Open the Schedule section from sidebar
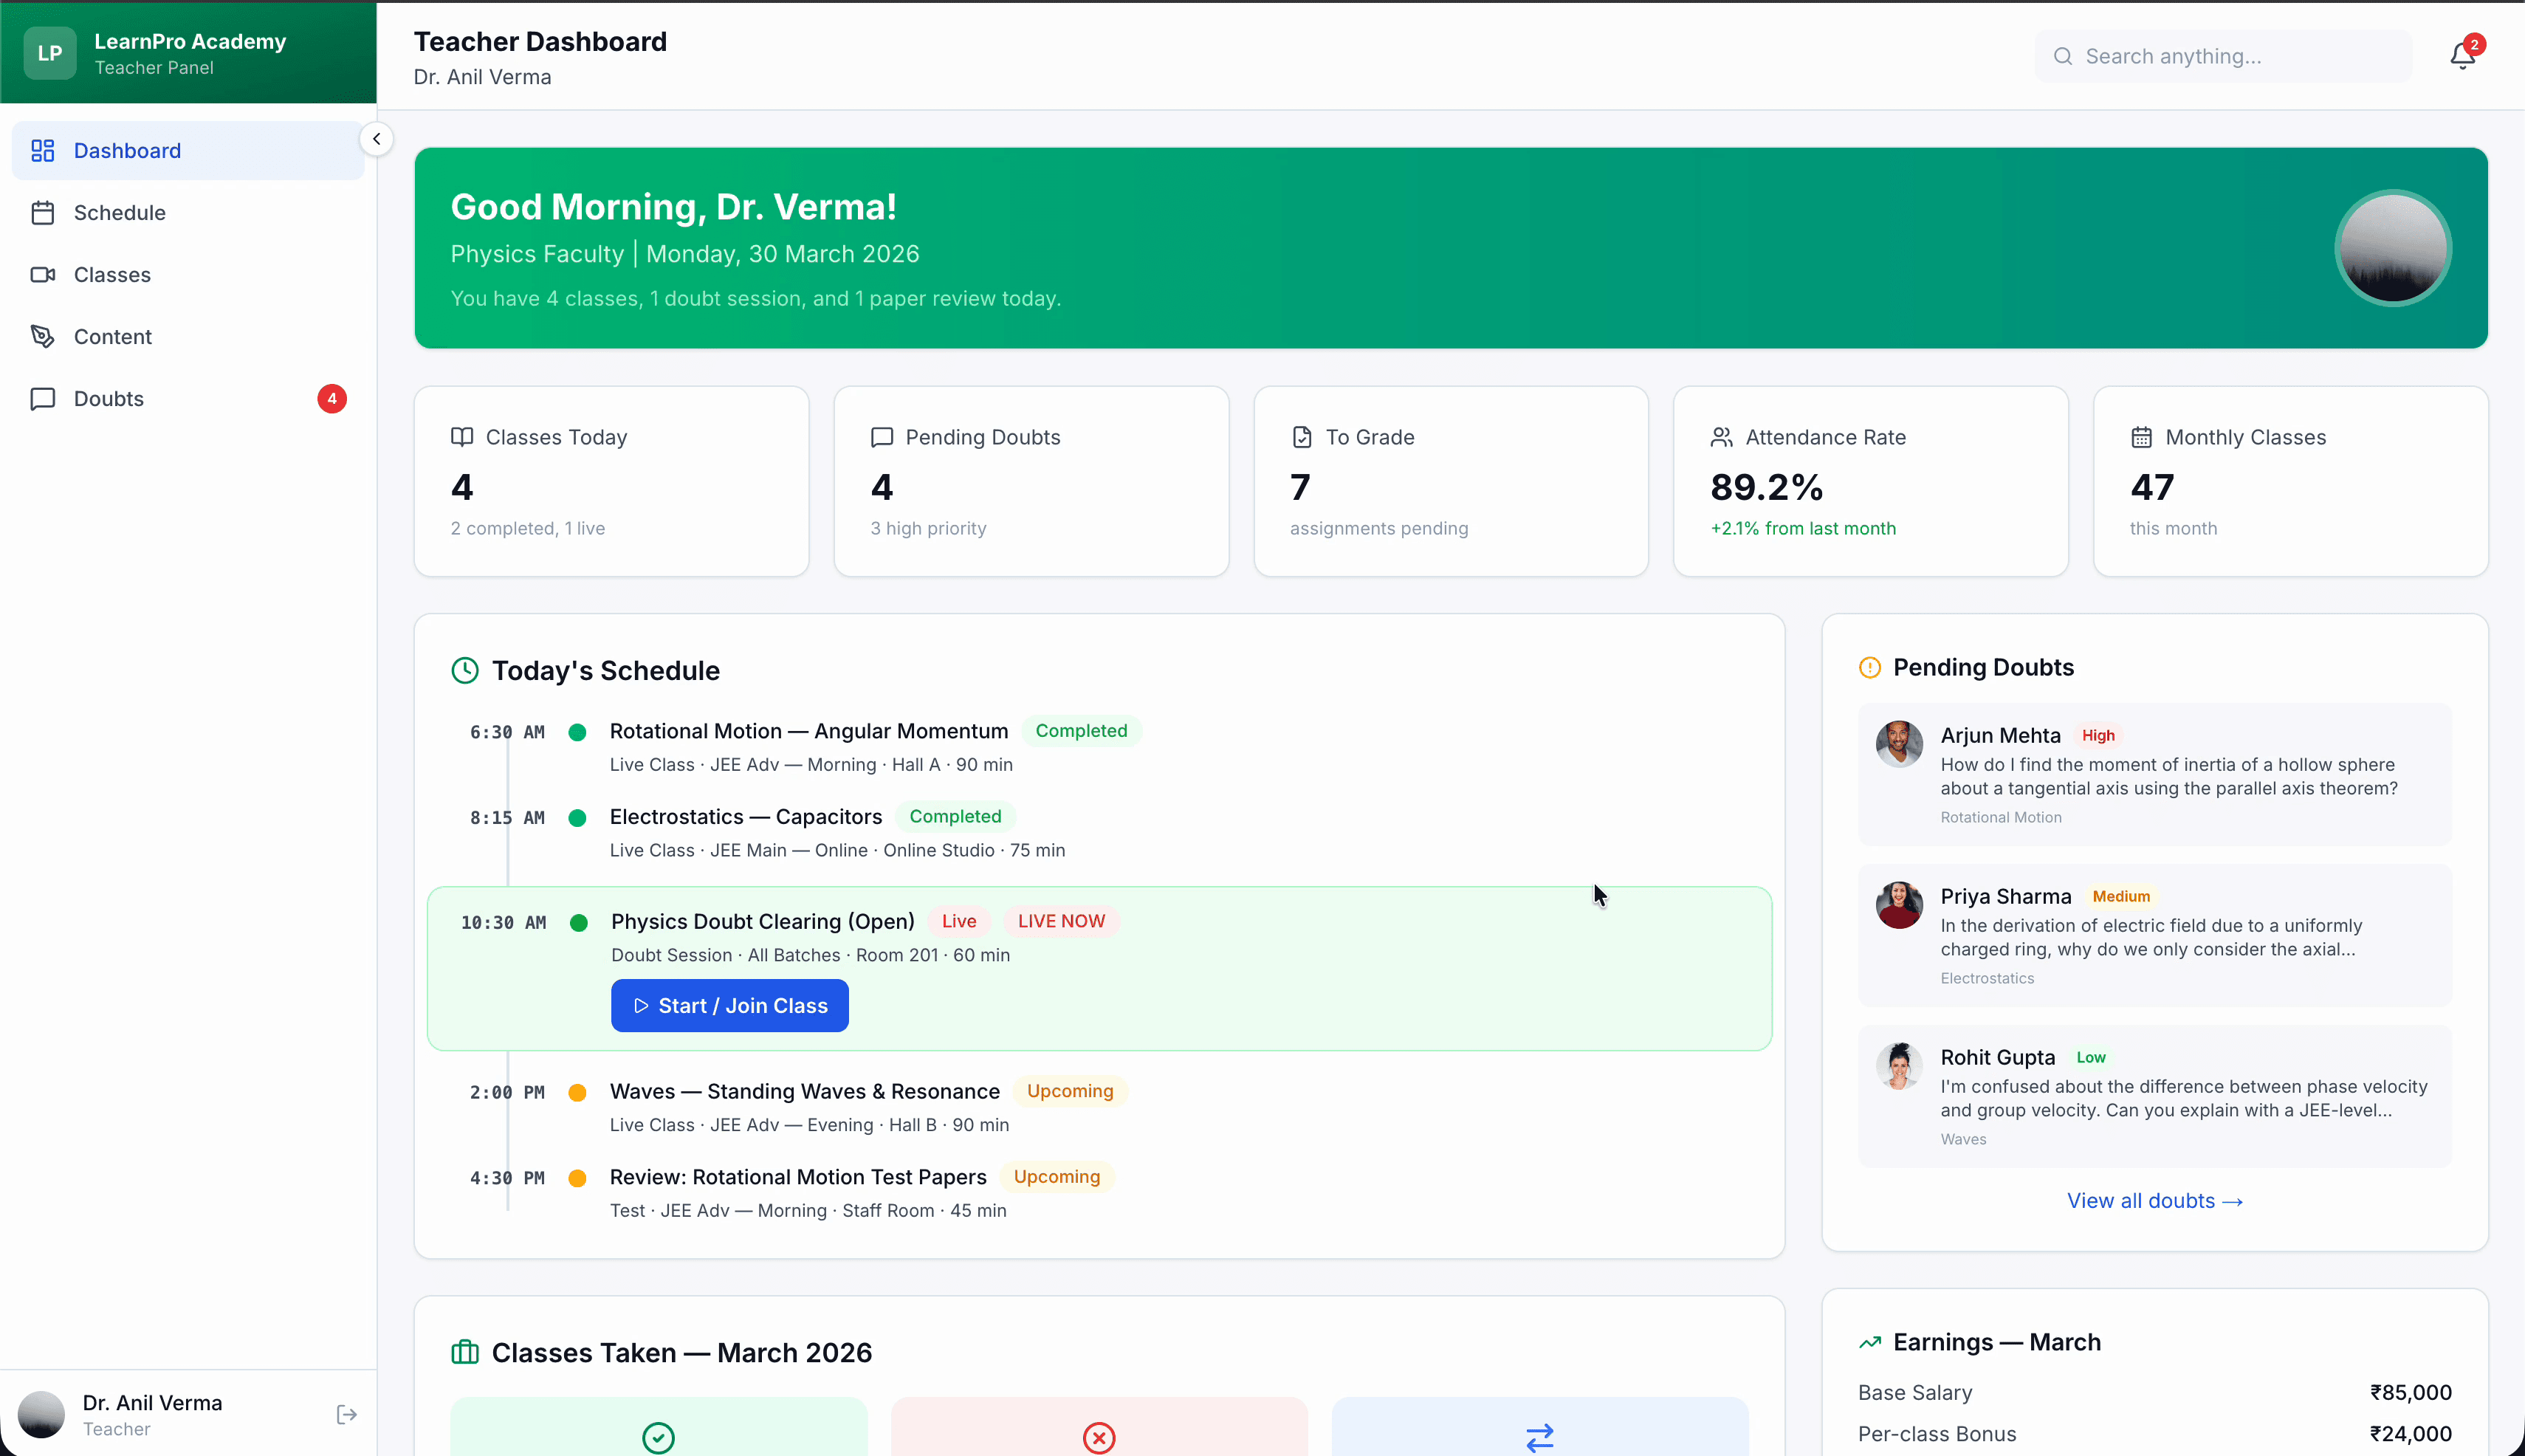2525x1456 pixels. [120, 212]
